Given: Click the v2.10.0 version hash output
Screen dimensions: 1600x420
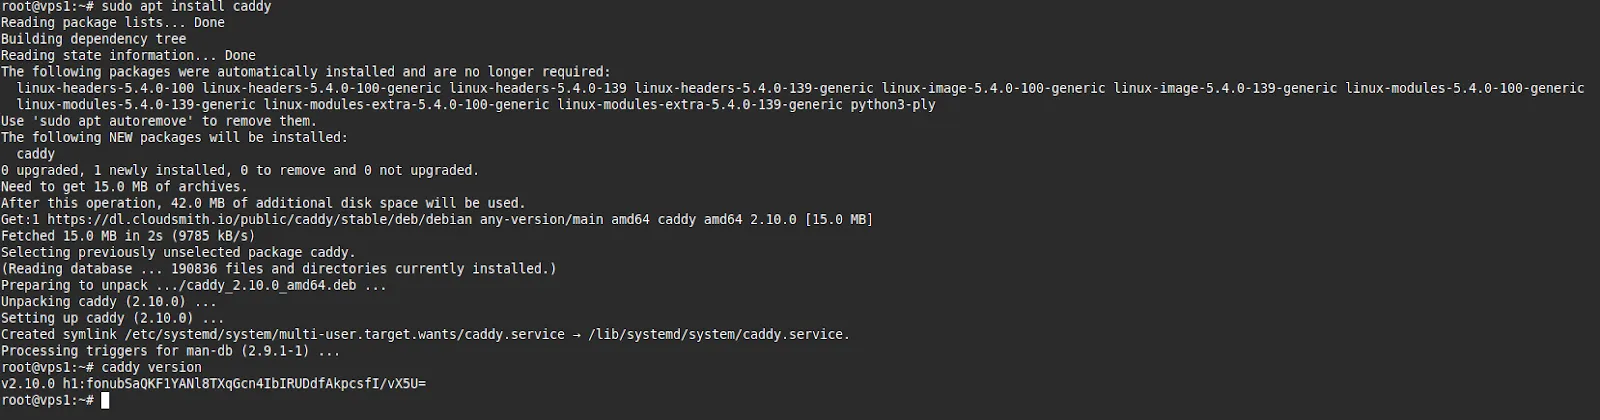Looking at the screenshot, I should pyautogui.click(x=213, y=384).
